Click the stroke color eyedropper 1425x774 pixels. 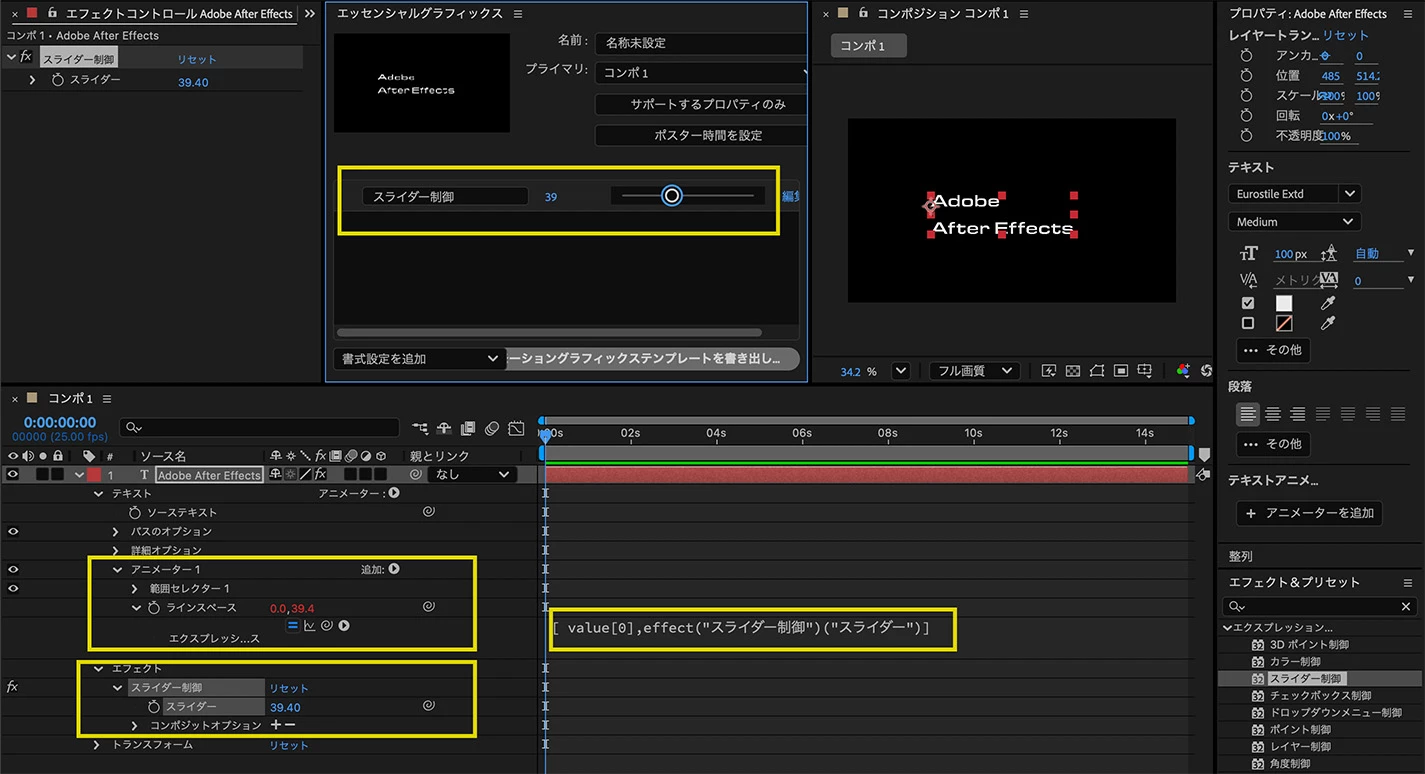pyautogui.click(x=1328, y=323)
